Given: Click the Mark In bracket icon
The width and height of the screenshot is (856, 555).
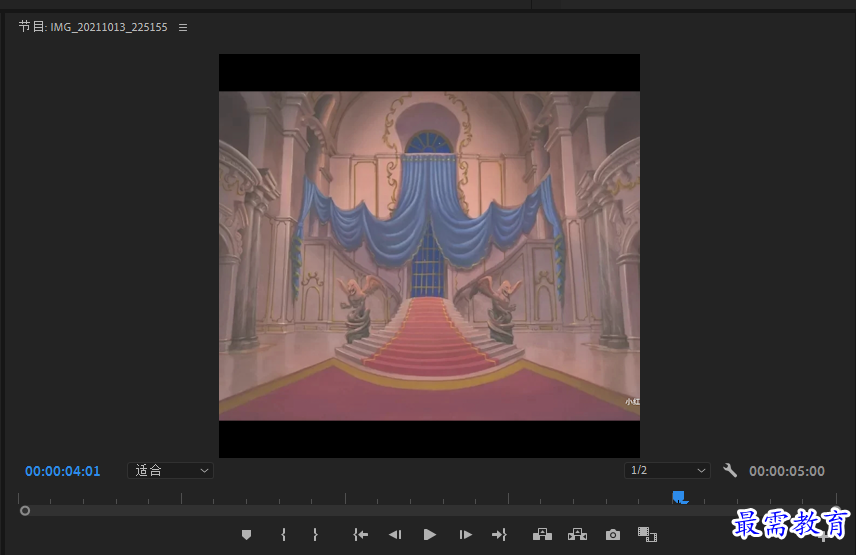Looking at the screenshot, I should pos(283,535).
